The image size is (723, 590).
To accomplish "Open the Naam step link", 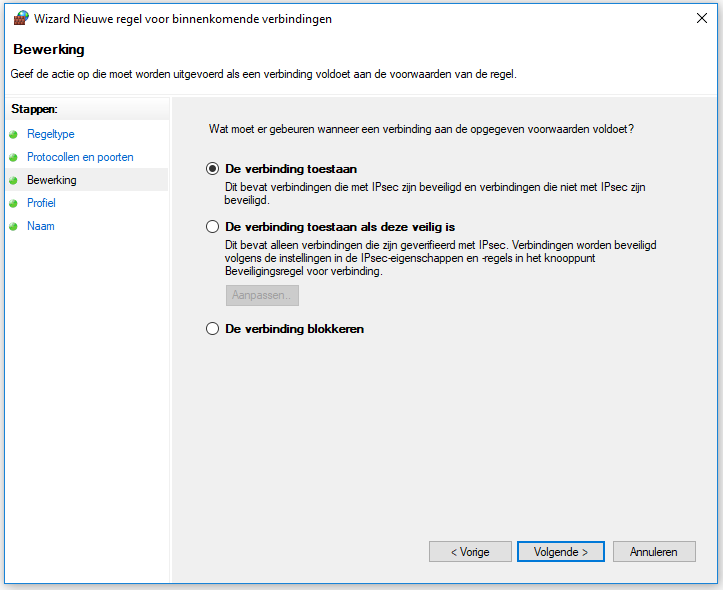I will pyautogui.click(x=41, y=226).
